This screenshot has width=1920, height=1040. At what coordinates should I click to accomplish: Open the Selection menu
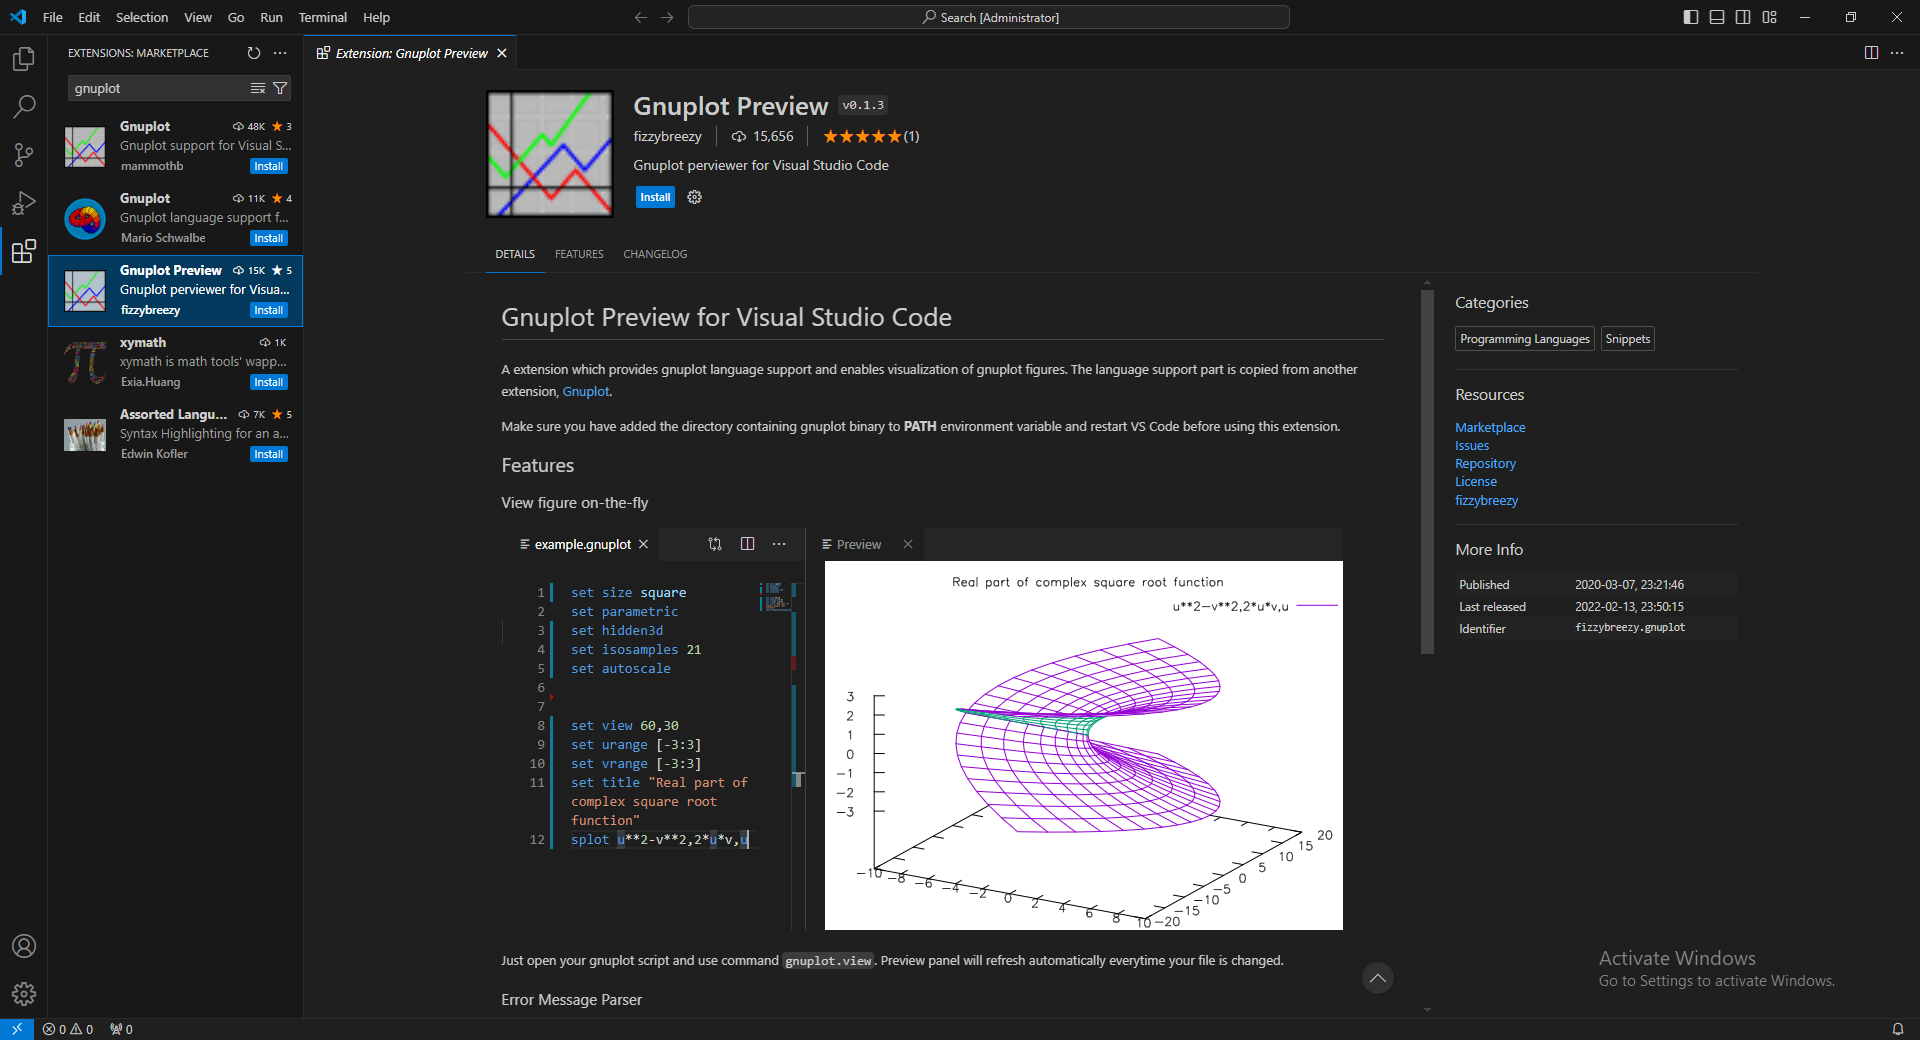[x=142, y=17]
